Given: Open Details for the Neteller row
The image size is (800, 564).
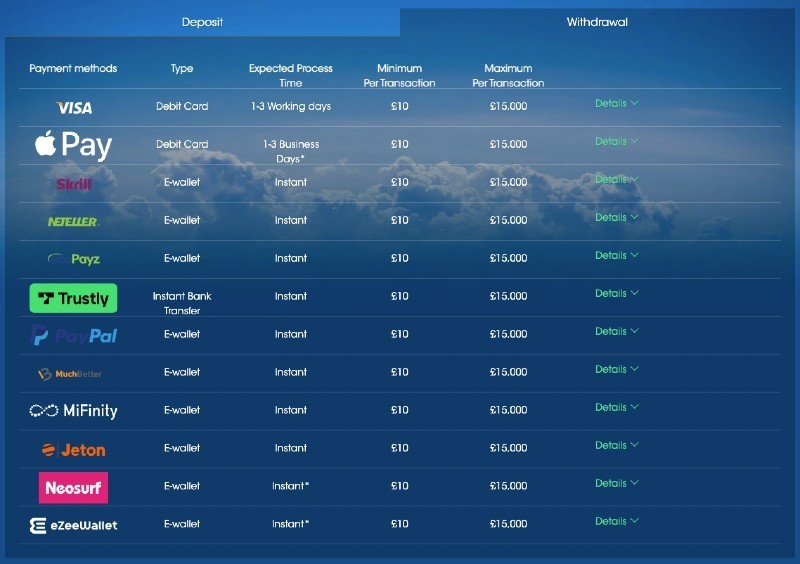Looking at the screenshot, I should 616,217.
